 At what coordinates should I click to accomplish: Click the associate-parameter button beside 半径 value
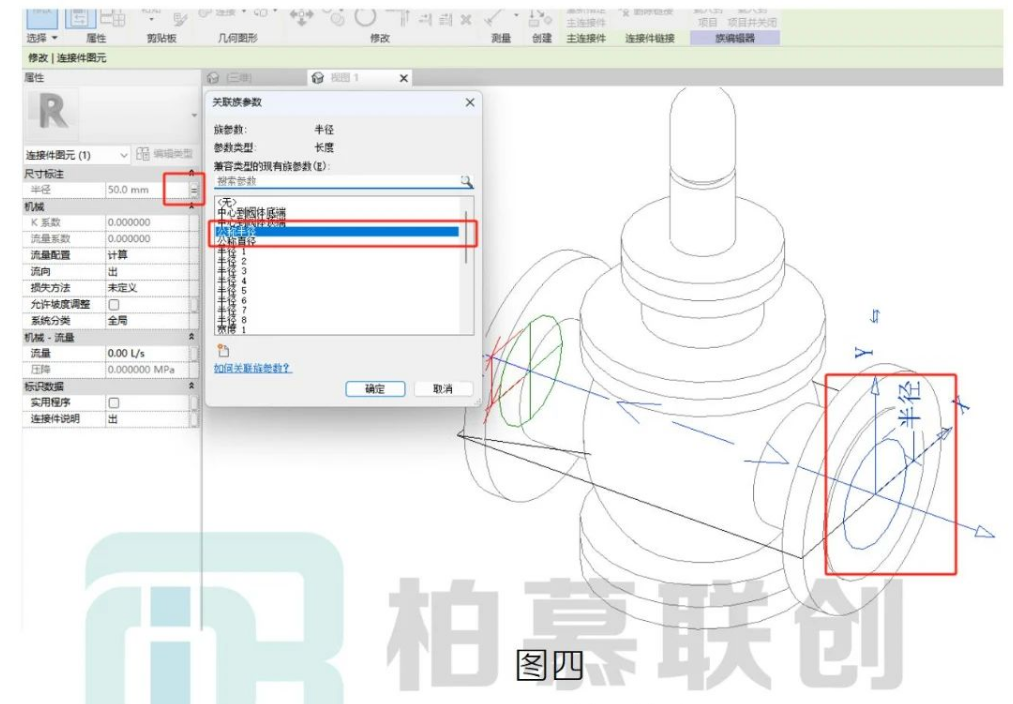point(194,189)
